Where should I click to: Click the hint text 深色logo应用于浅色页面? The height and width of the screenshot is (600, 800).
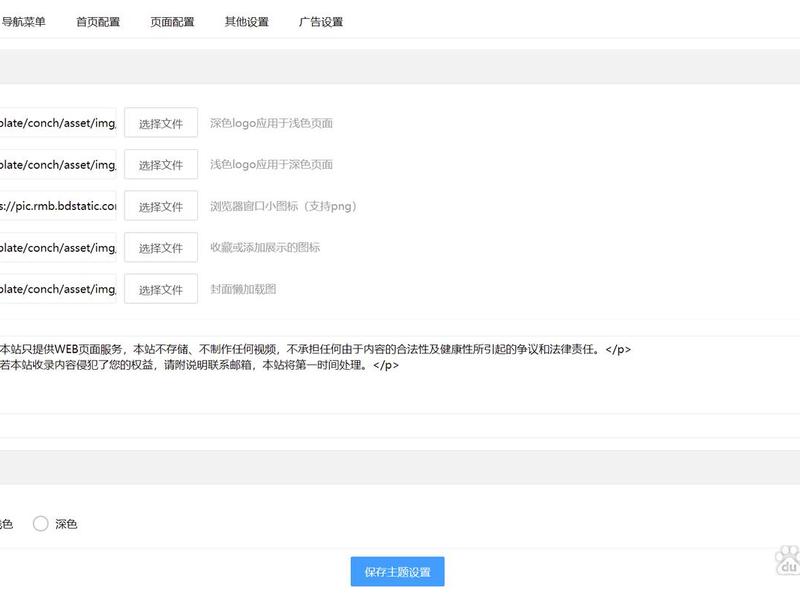(x=271, y=123)
